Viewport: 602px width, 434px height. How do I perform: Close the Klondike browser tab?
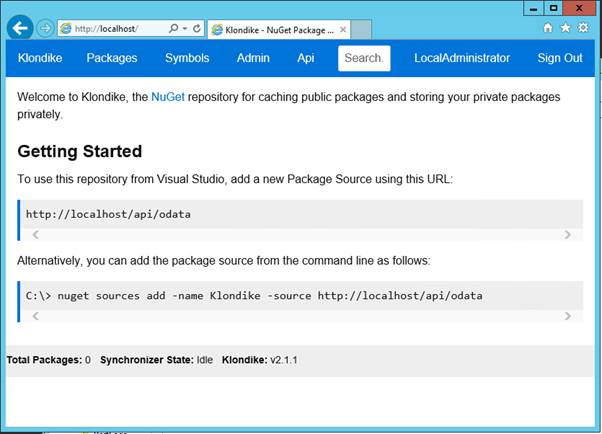tap(343, 30)
